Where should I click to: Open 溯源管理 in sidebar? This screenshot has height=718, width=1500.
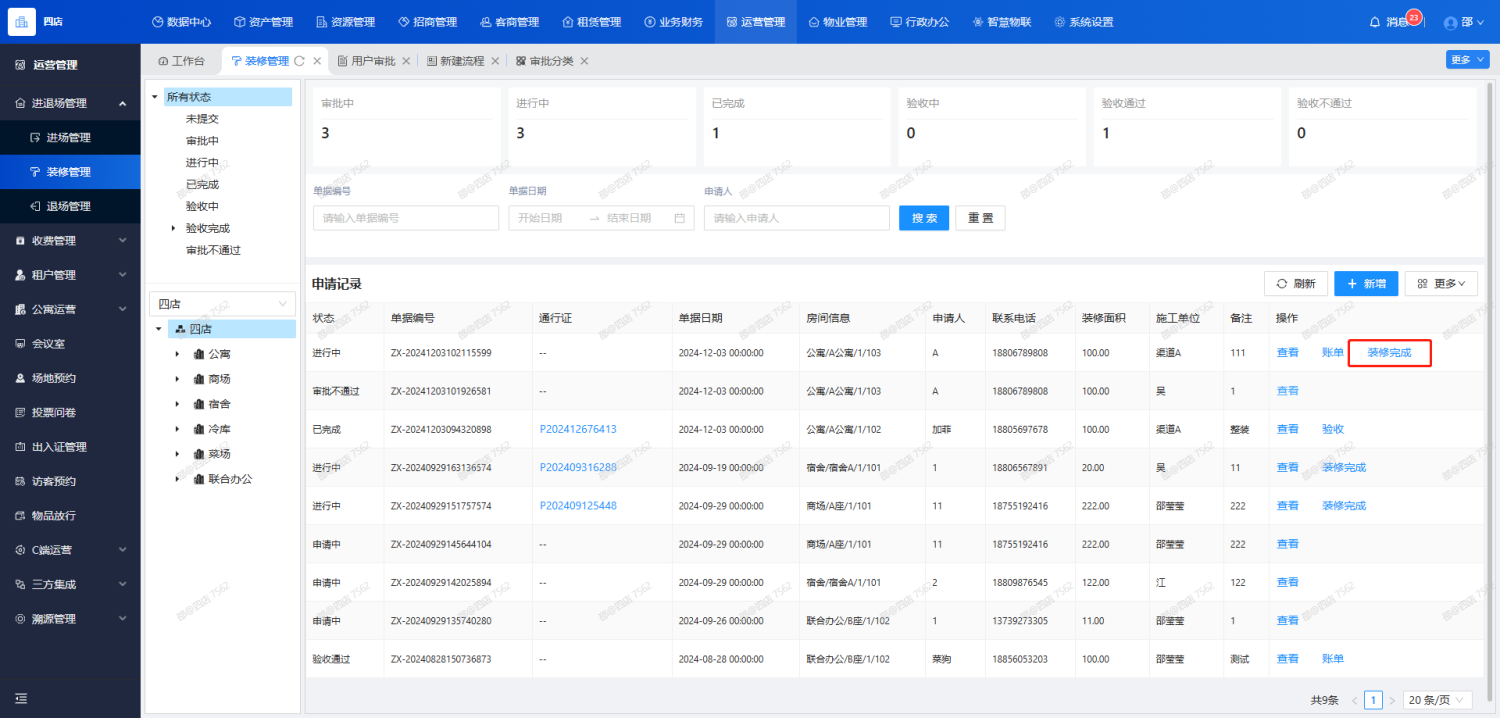pos(70,619)
